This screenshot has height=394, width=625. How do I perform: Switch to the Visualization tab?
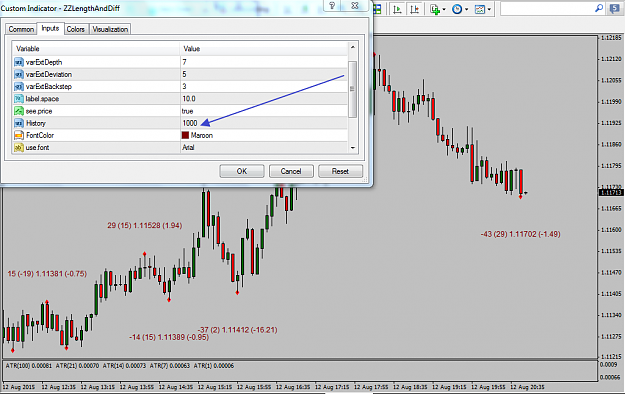(110, 29)
